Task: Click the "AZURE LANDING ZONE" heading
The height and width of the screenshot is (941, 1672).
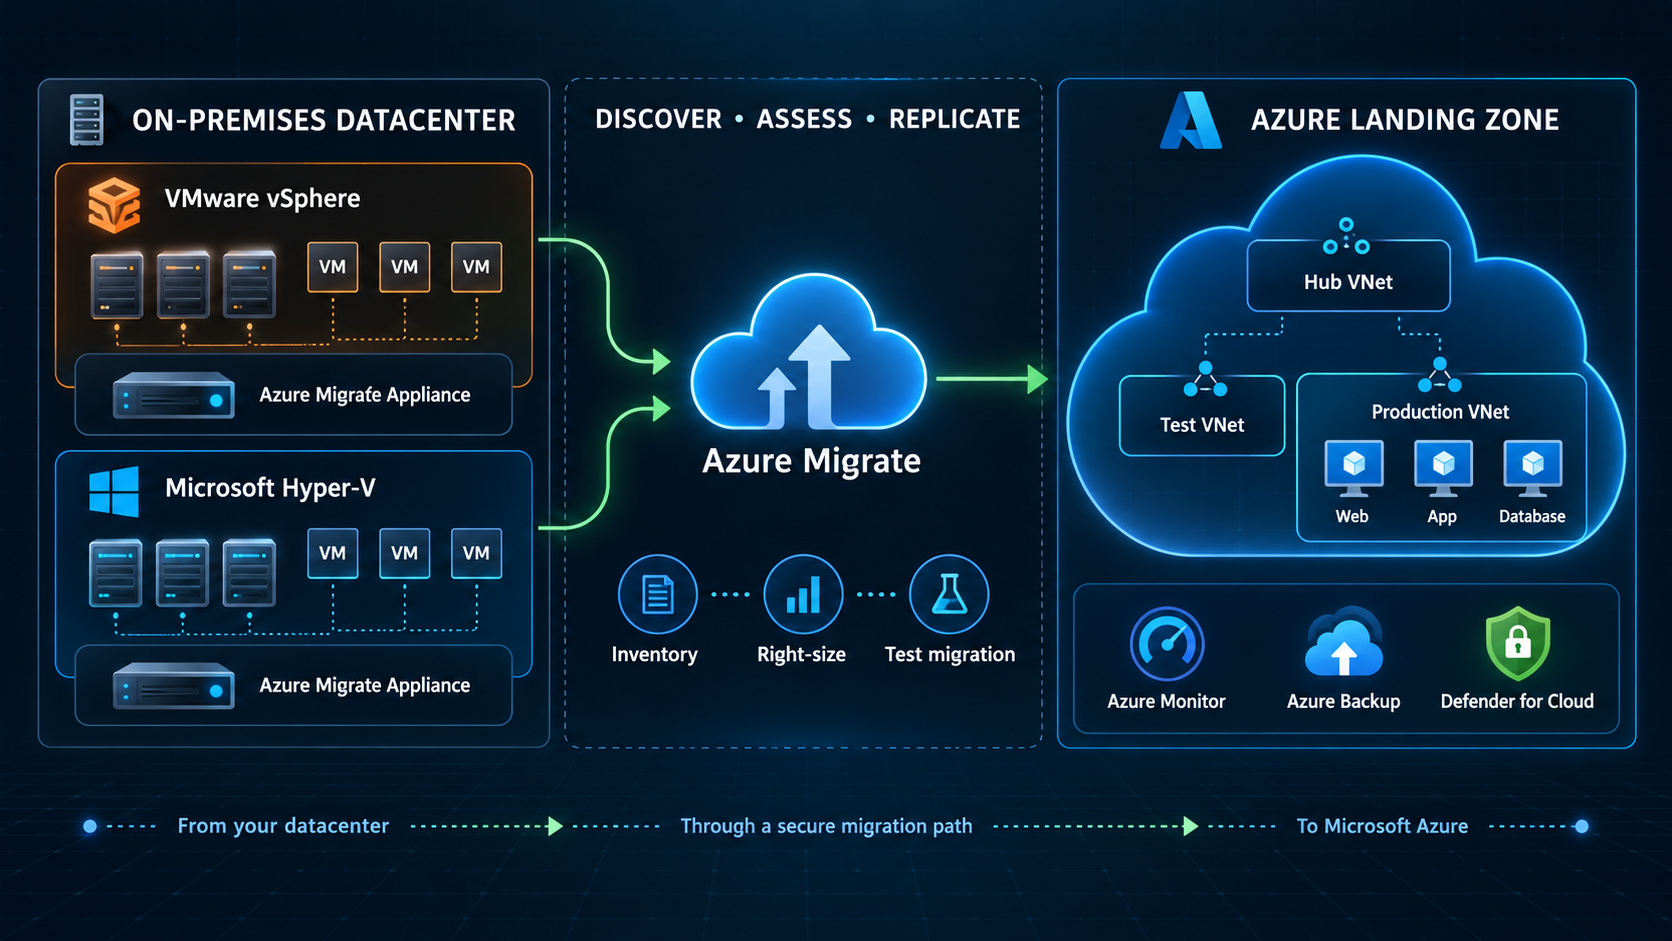Action: point(1405,121)
